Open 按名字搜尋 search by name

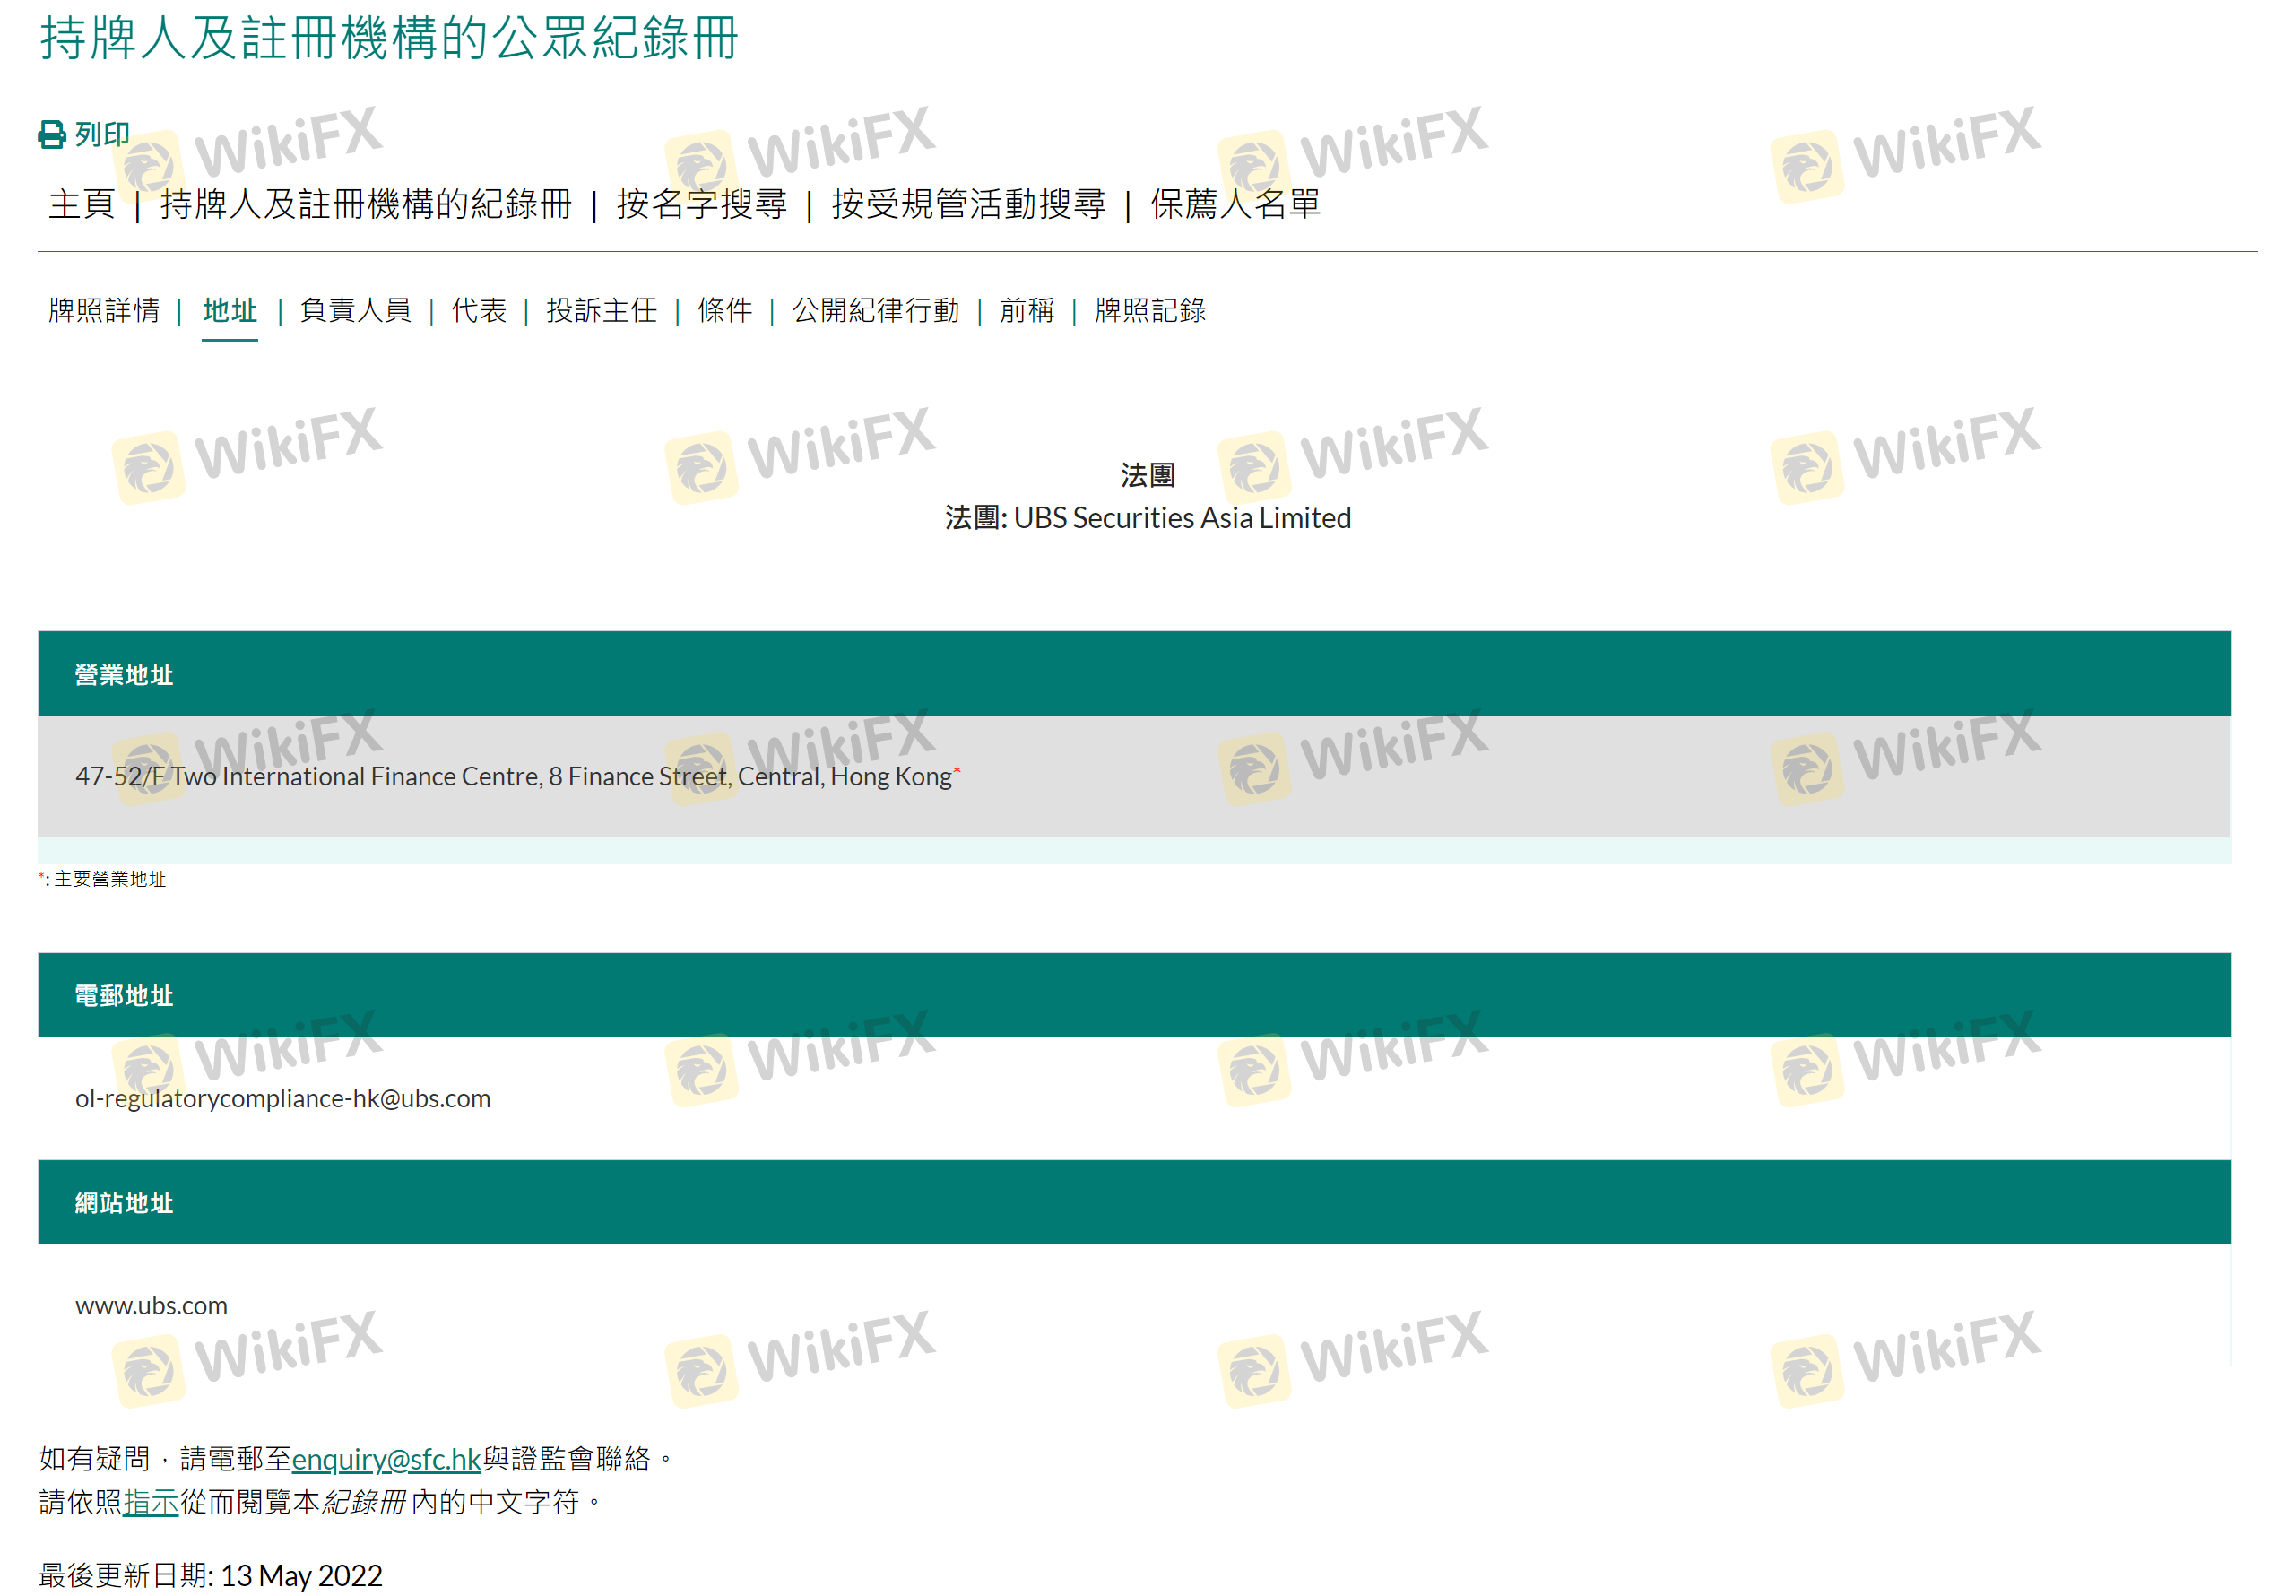point(701,204)
